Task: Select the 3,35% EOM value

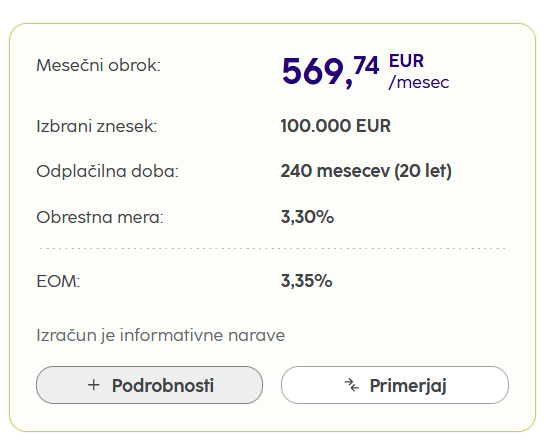Action: pyautogui.click(x=306, y=281)
